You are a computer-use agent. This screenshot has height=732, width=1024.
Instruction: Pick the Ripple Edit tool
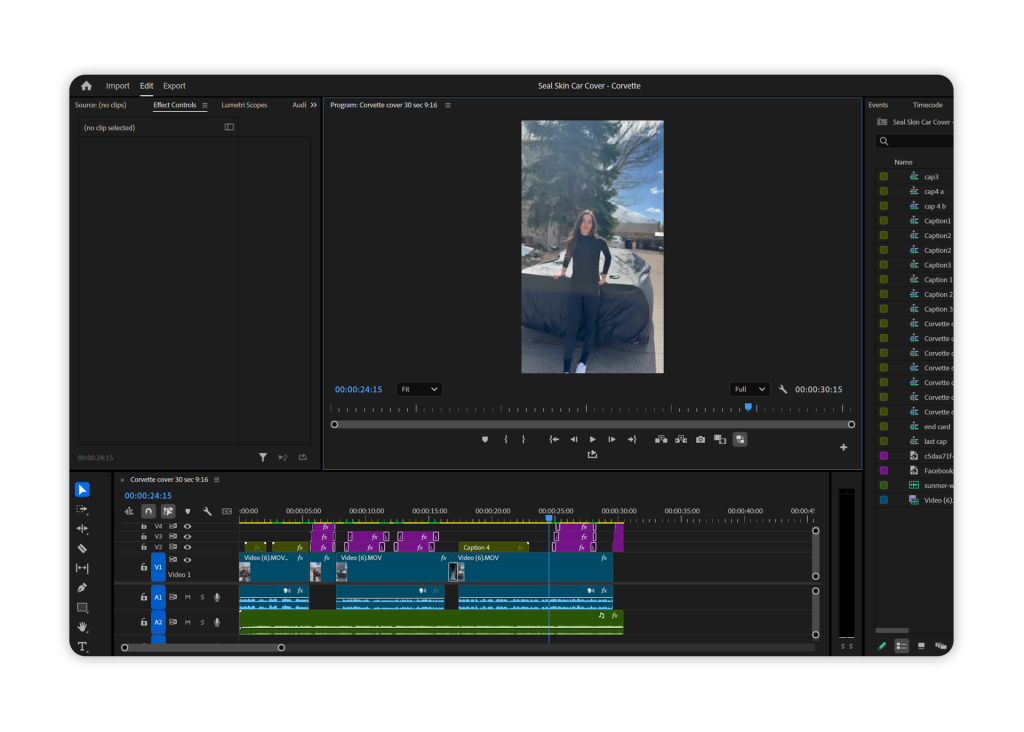pyautogui.click(x=82, y=529)
